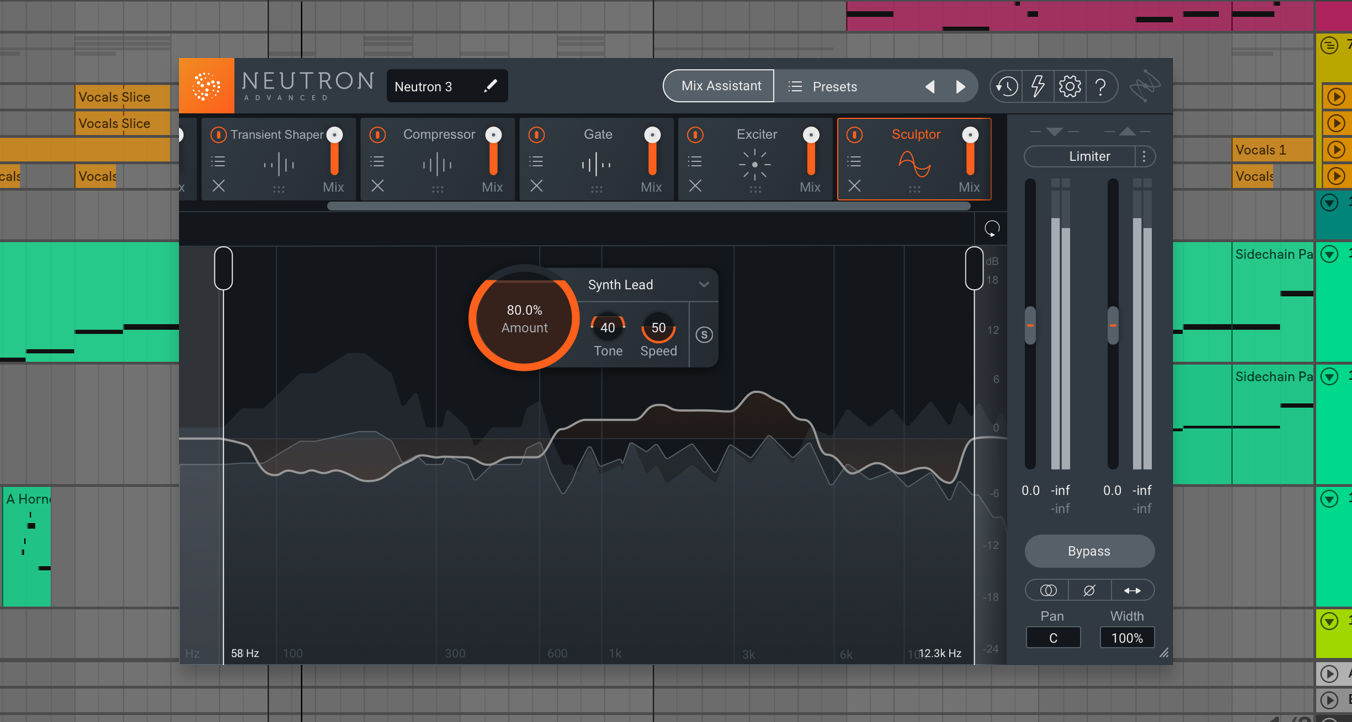Viewport: 1352px width, 722px height.
Task: Toggle Exciter module power button
Action: [695, 135]
